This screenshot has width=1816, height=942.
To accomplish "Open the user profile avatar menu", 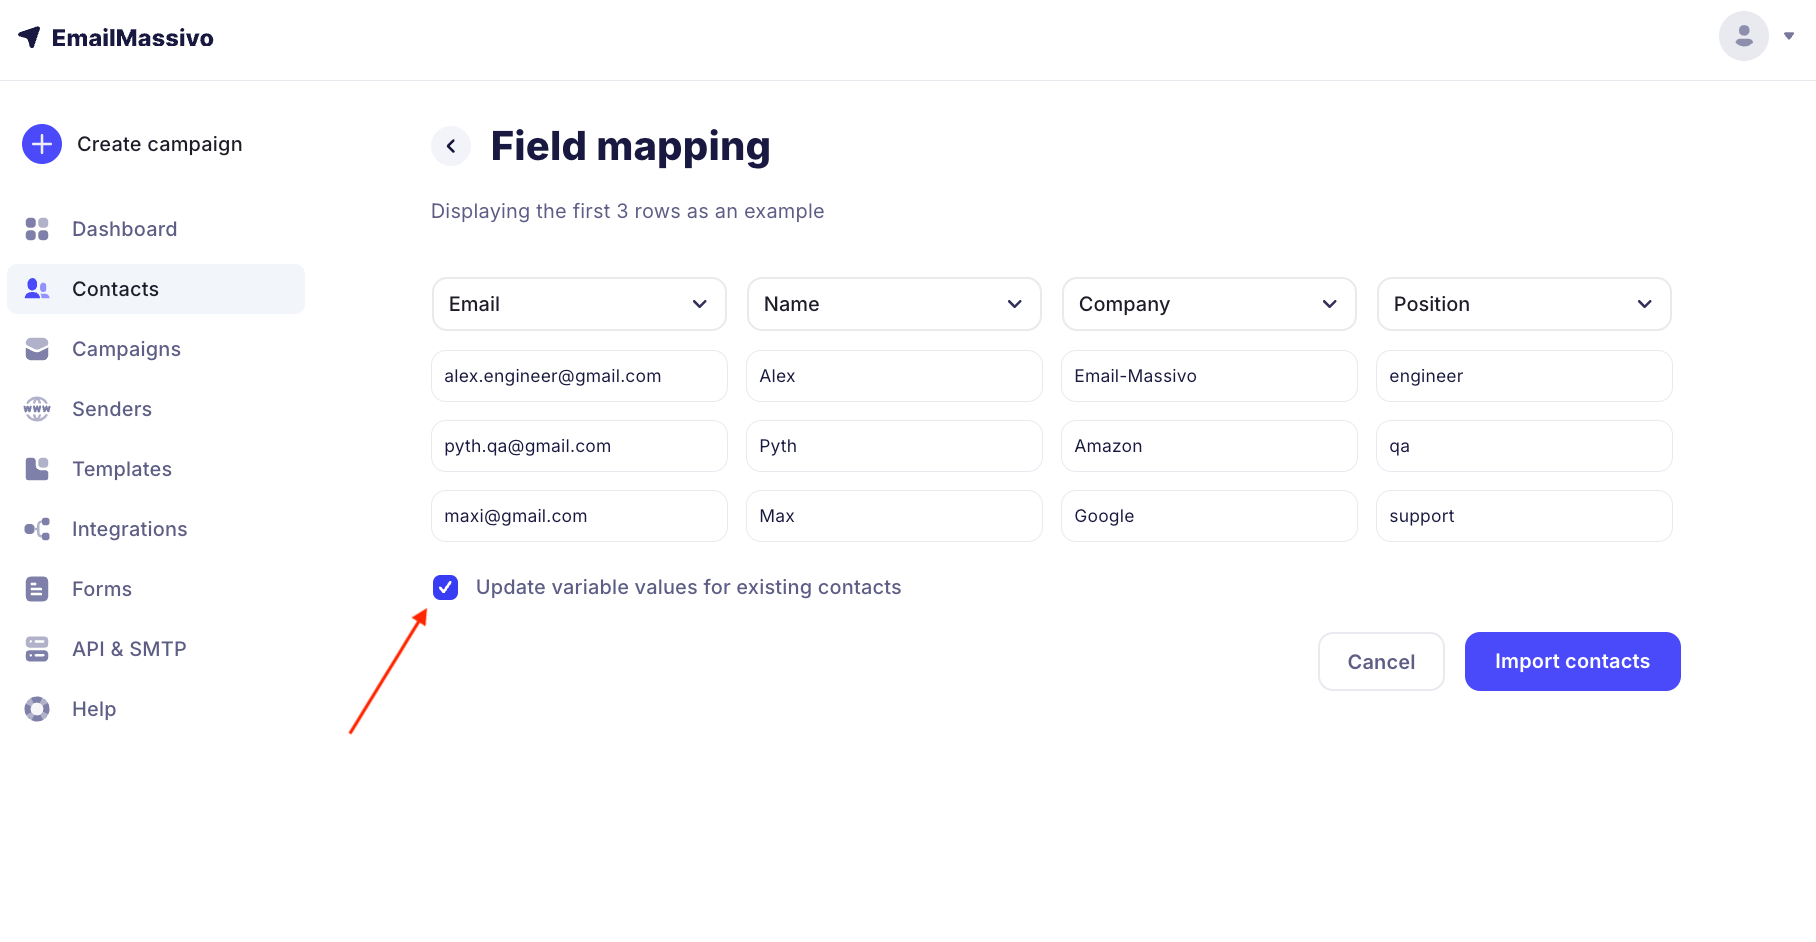I will click(1744, 36).
